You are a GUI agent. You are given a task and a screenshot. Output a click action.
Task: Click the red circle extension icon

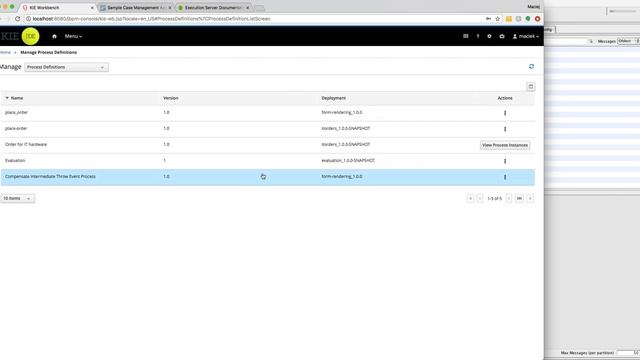tap(537, 19)
